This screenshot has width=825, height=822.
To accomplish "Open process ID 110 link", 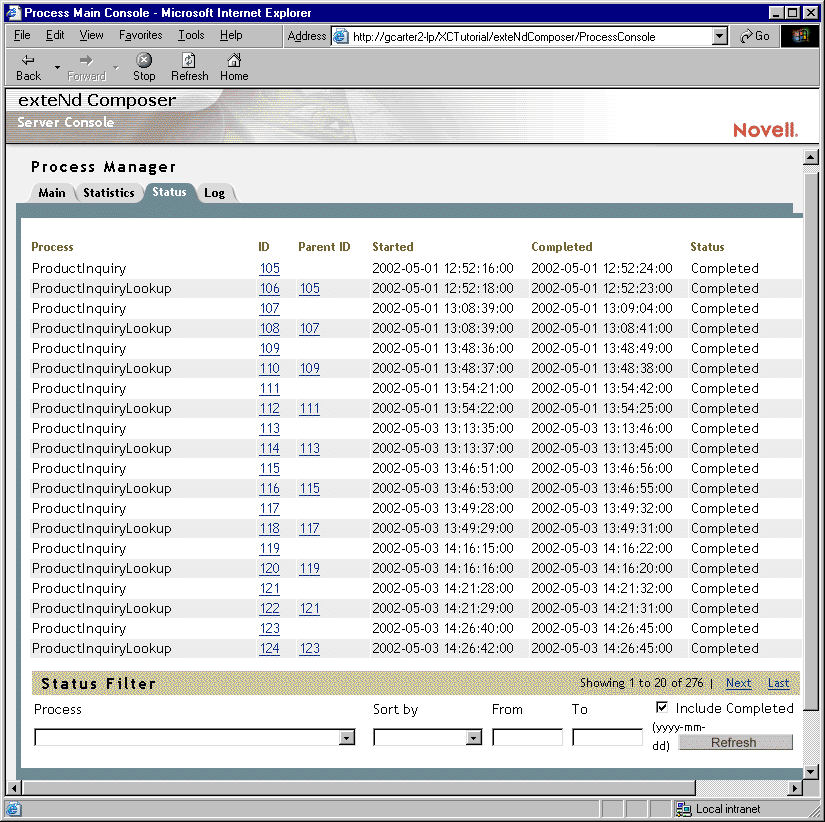I will (x=269, y=368).
